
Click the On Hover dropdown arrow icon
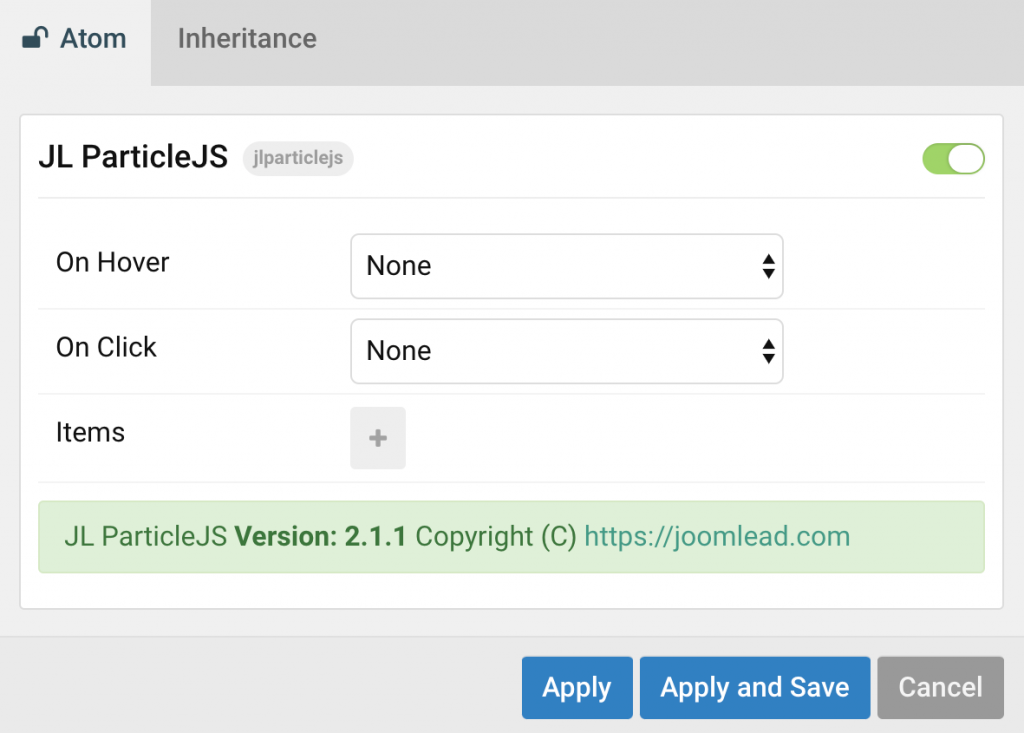[767, 266]
